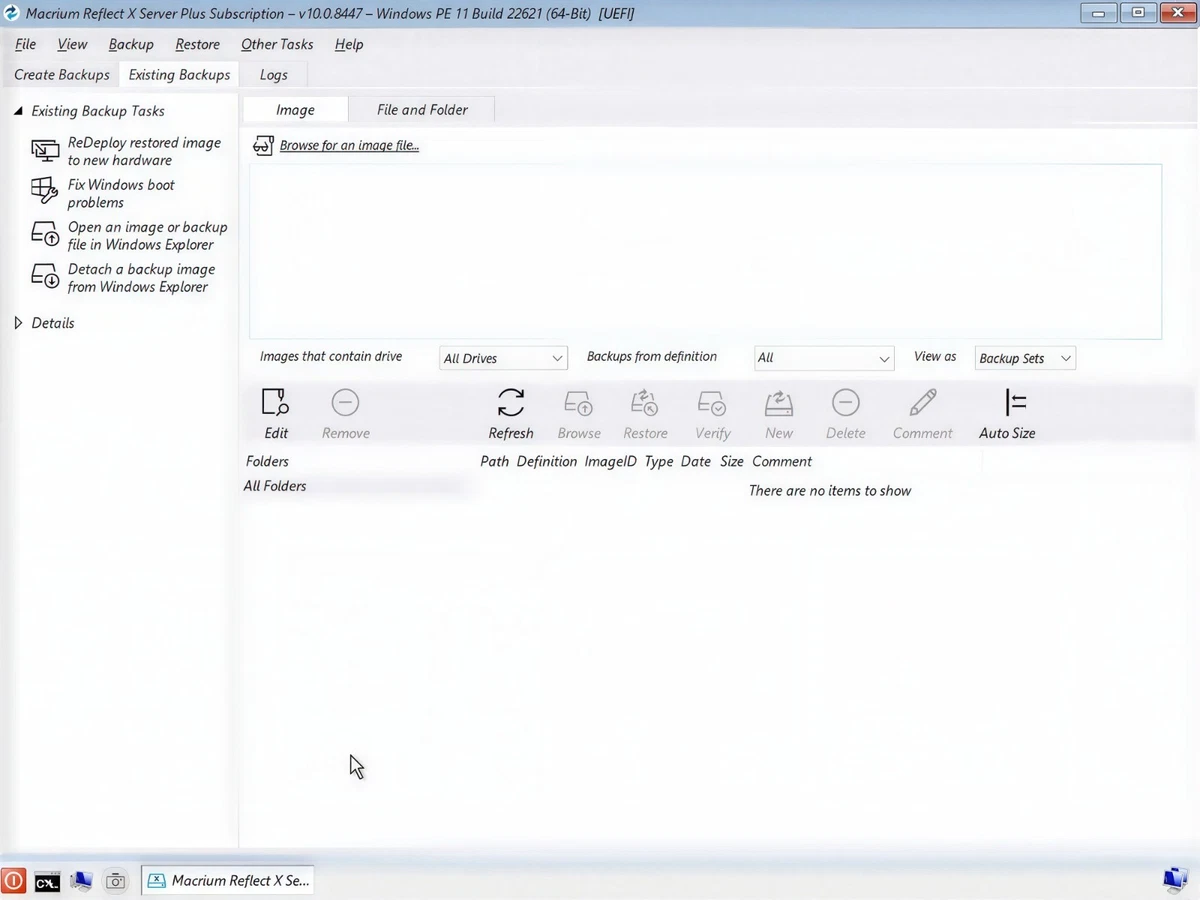Click the red power icon in taskbar
The image size is (1200, 900).
pyautogui.click(x=13, y=880)
